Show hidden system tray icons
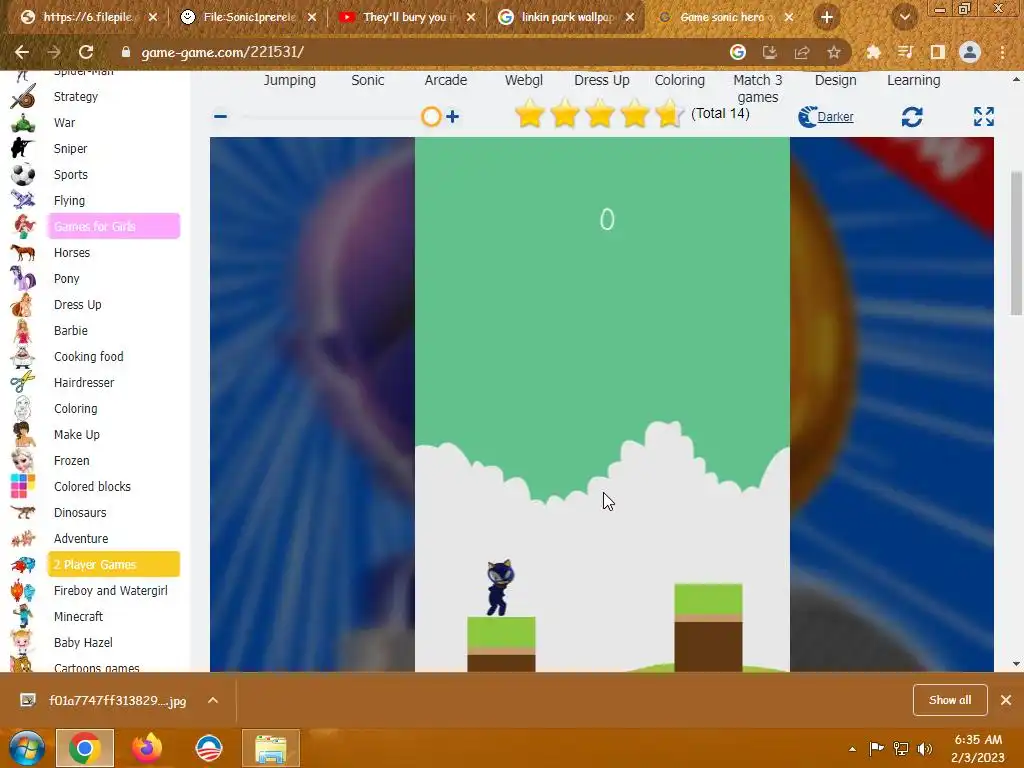 click(x=852, y=749)
